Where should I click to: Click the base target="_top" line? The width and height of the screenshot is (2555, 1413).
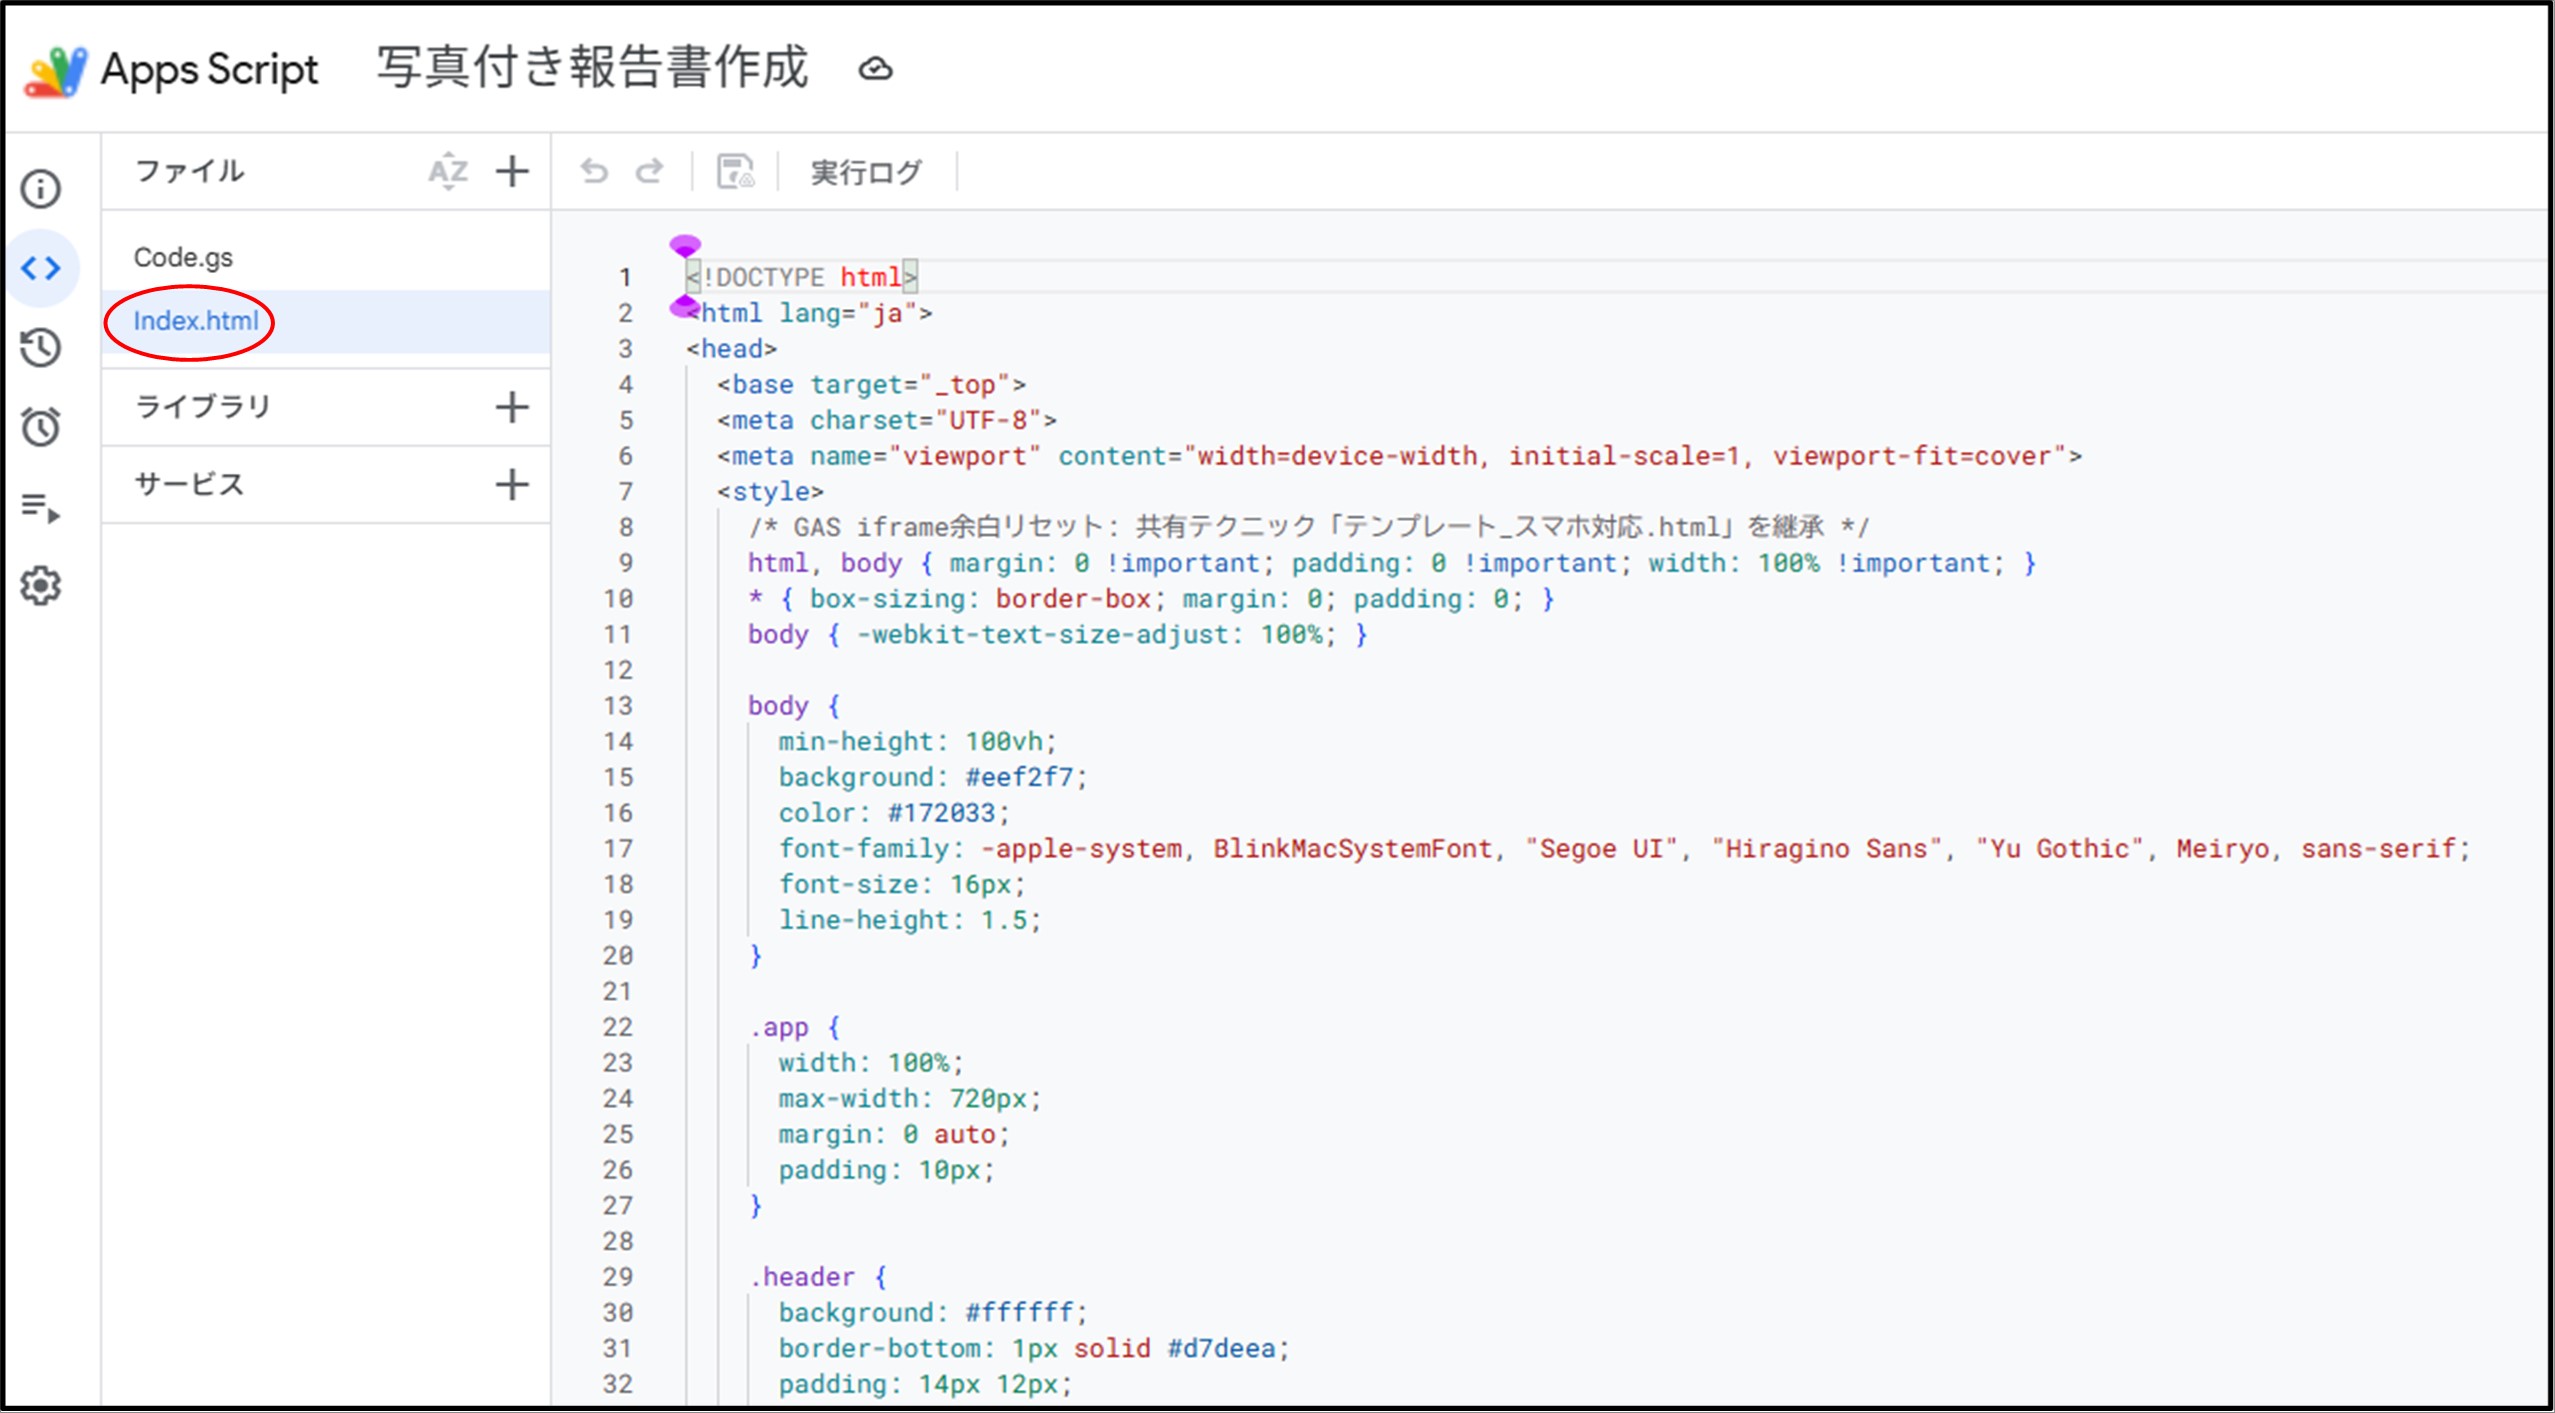871,384
